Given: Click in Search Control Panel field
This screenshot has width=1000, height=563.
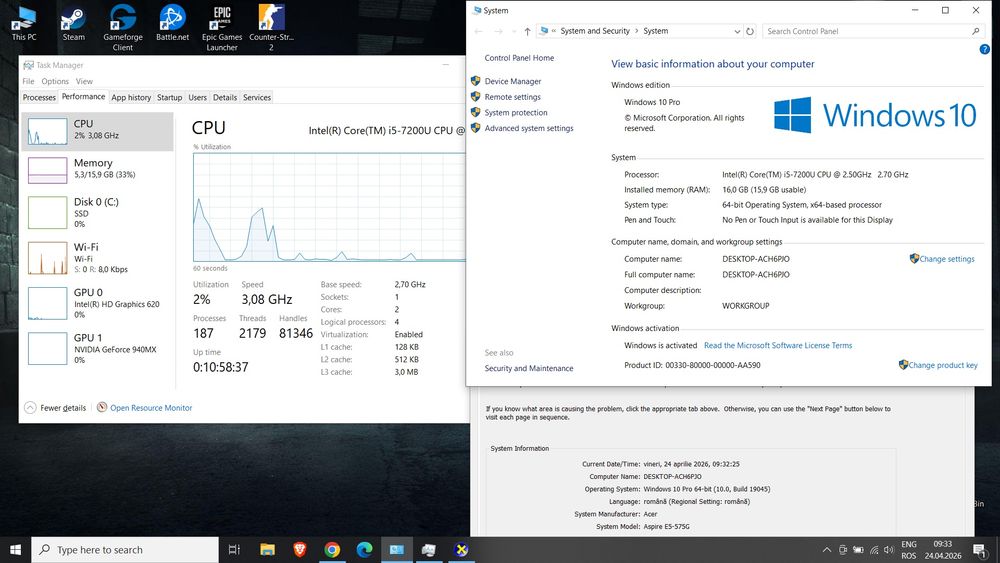Looking at the screenshot, I should pyautogui.click(x=867, y=31).
